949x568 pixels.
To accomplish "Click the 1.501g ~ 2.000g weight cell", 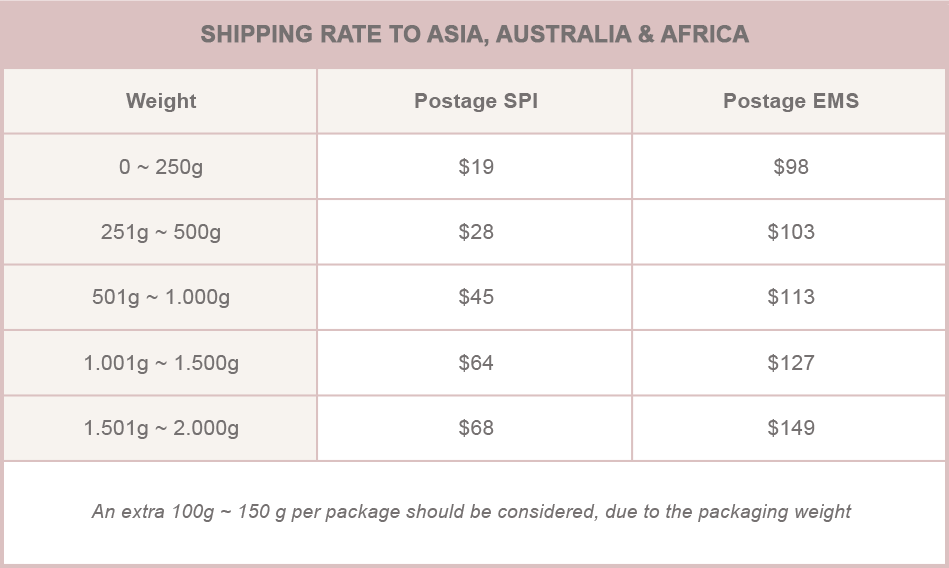I will click(160, 428).
